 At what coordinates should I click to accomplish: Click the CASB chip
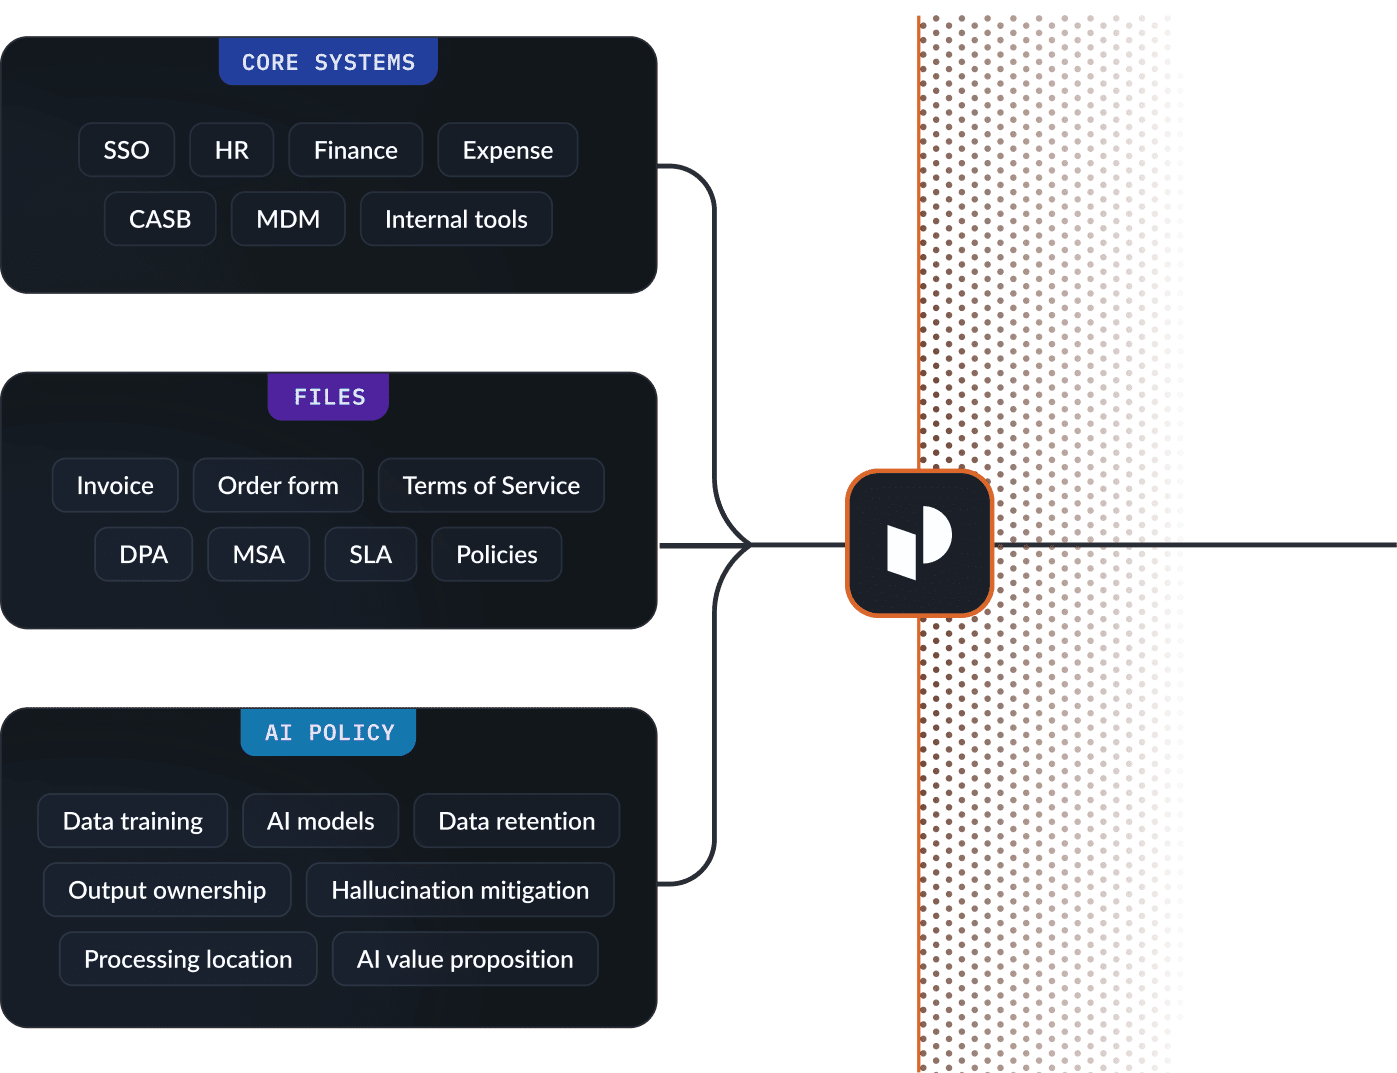tap(160, 219)
